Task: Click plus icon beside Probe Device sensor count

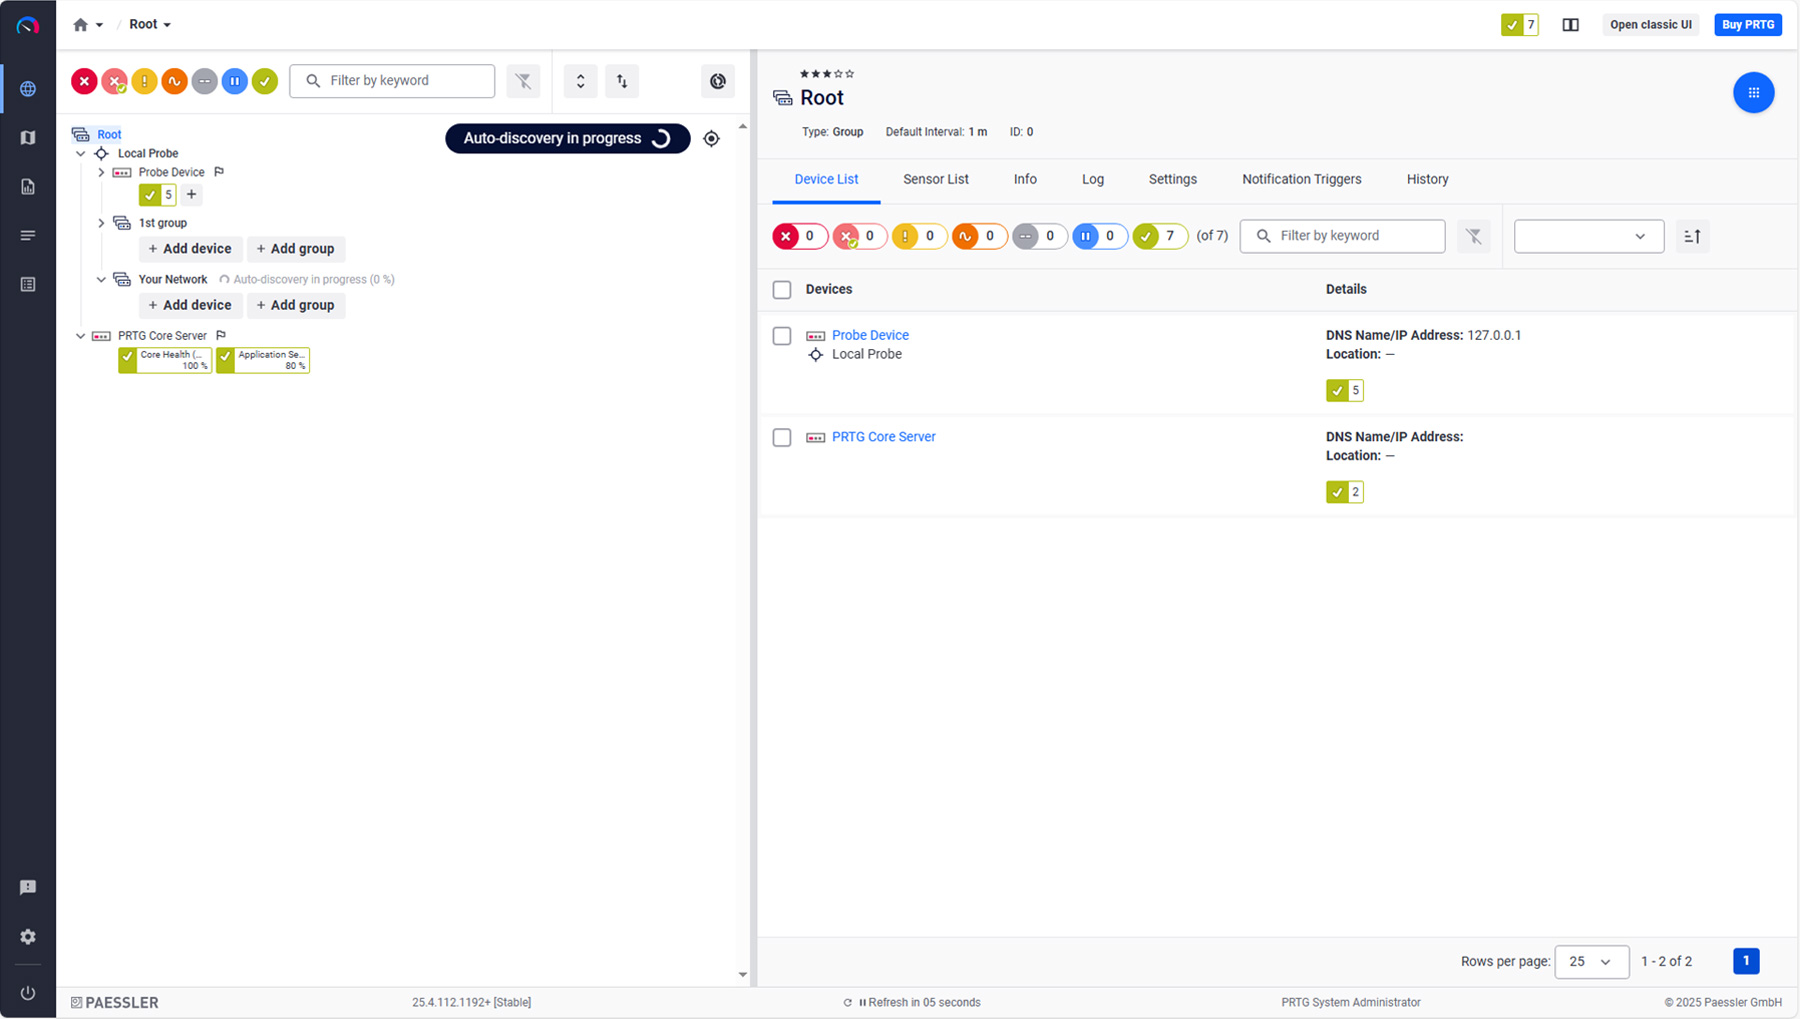Action: [x=191, y=195]
